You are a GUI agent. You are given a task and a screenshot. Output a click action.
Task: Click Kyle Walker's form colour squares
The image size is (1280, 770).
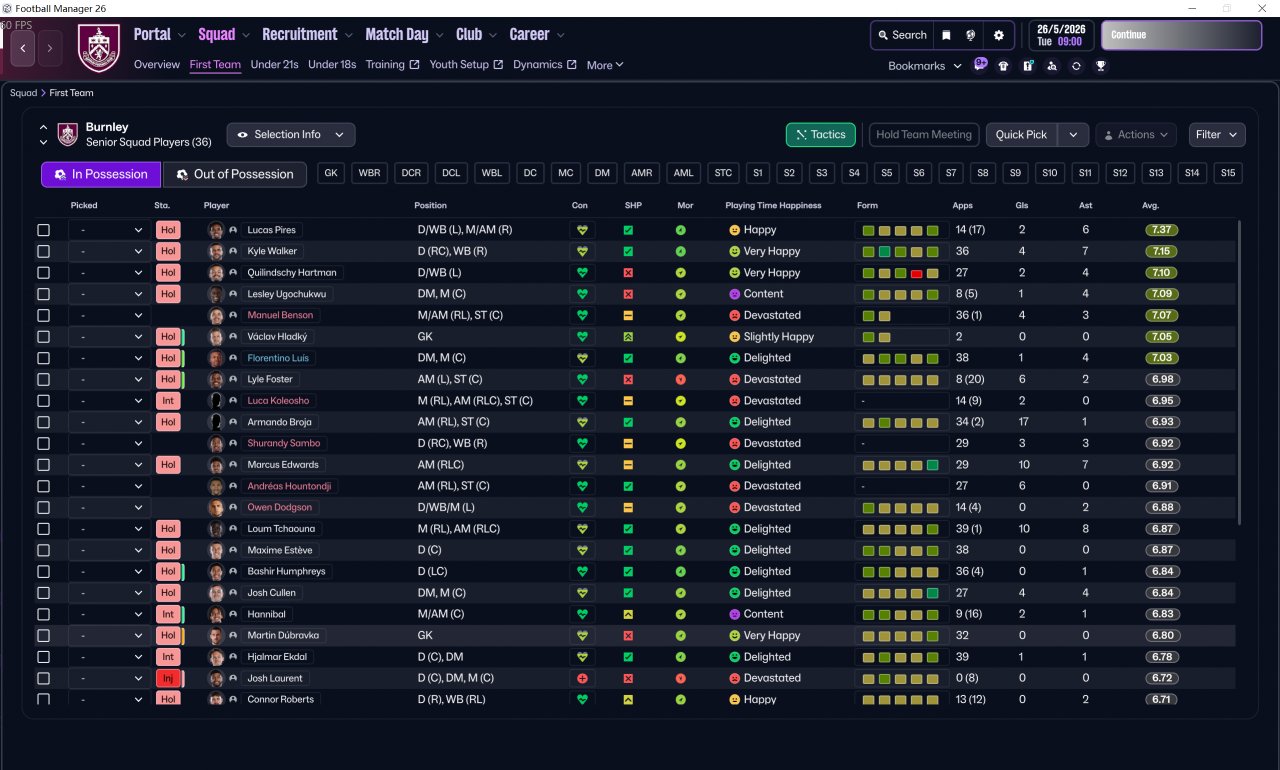pyautogui.click(x=900, y=252)
